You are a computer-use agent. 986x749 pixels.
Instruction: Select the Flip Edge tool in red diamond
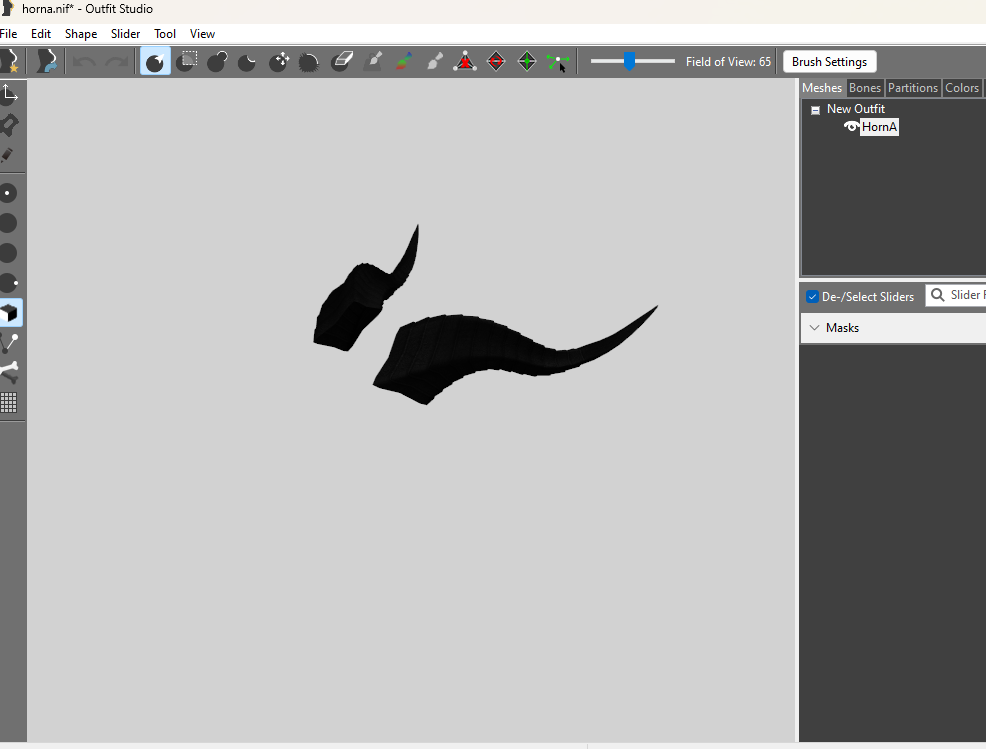(496, 62)
